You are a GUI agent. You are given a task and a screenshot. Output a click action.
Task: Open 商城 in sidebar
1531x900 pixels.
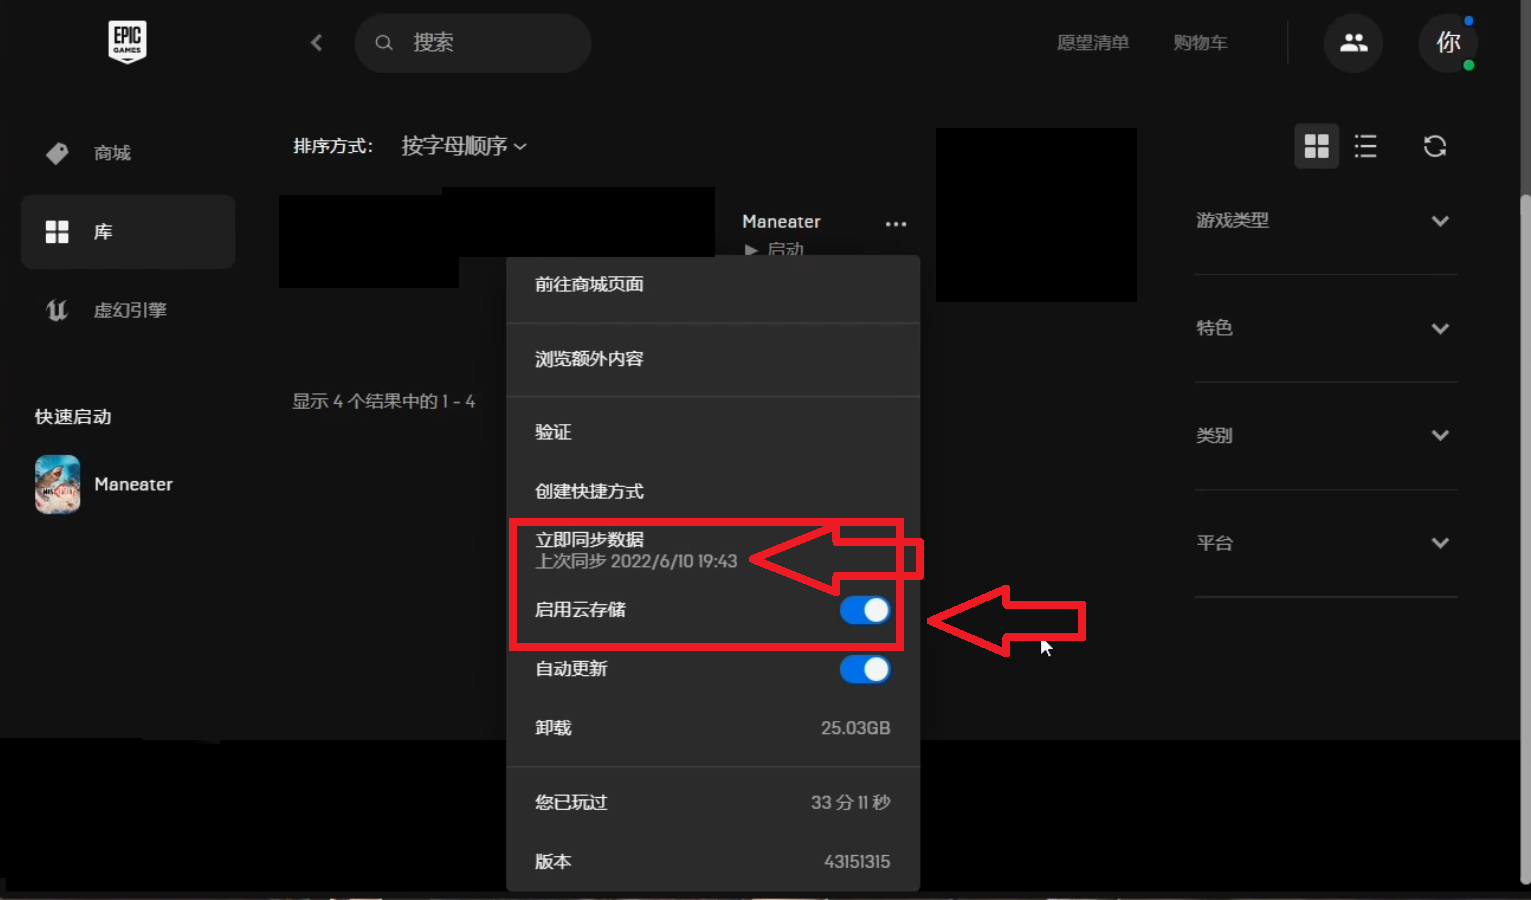click(x=128, y=153)
